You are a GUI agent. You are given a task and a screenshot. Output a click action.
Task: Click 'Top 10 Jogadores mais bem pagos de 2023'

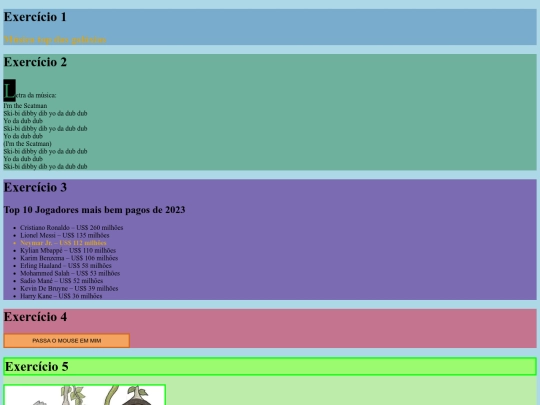[x=94, y=210]
